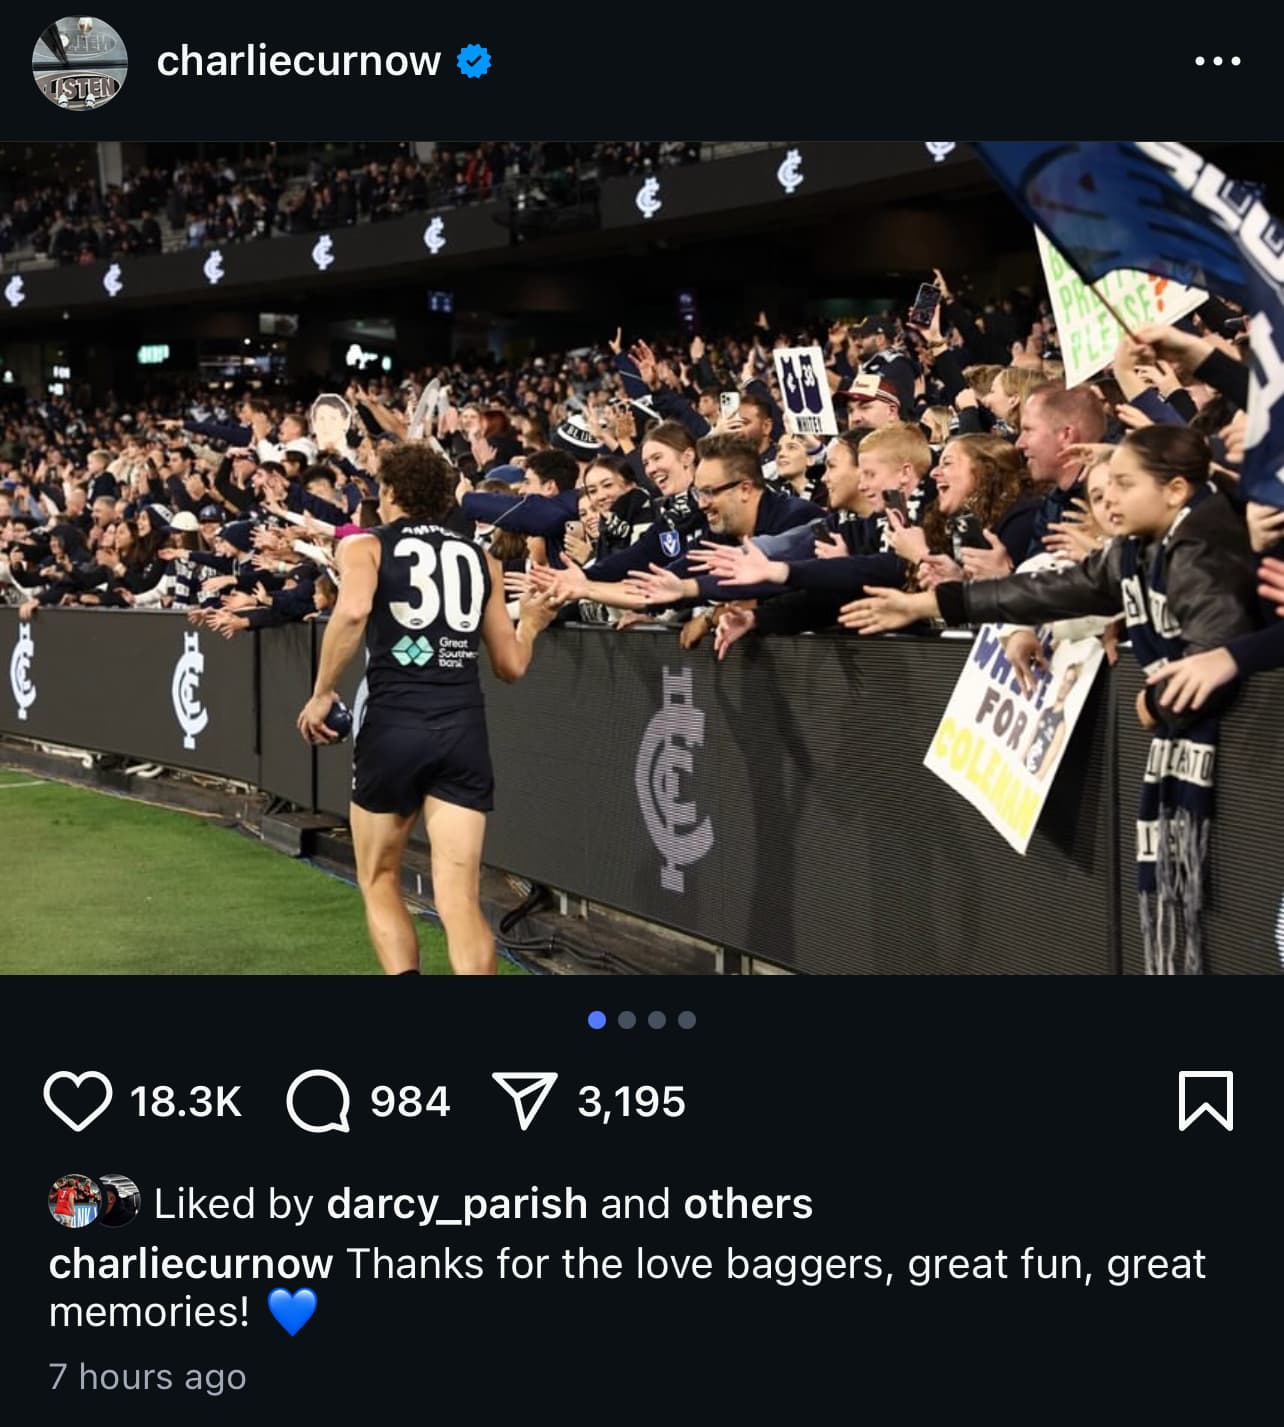Open charliecurnow's profile picture

point(80,62)
